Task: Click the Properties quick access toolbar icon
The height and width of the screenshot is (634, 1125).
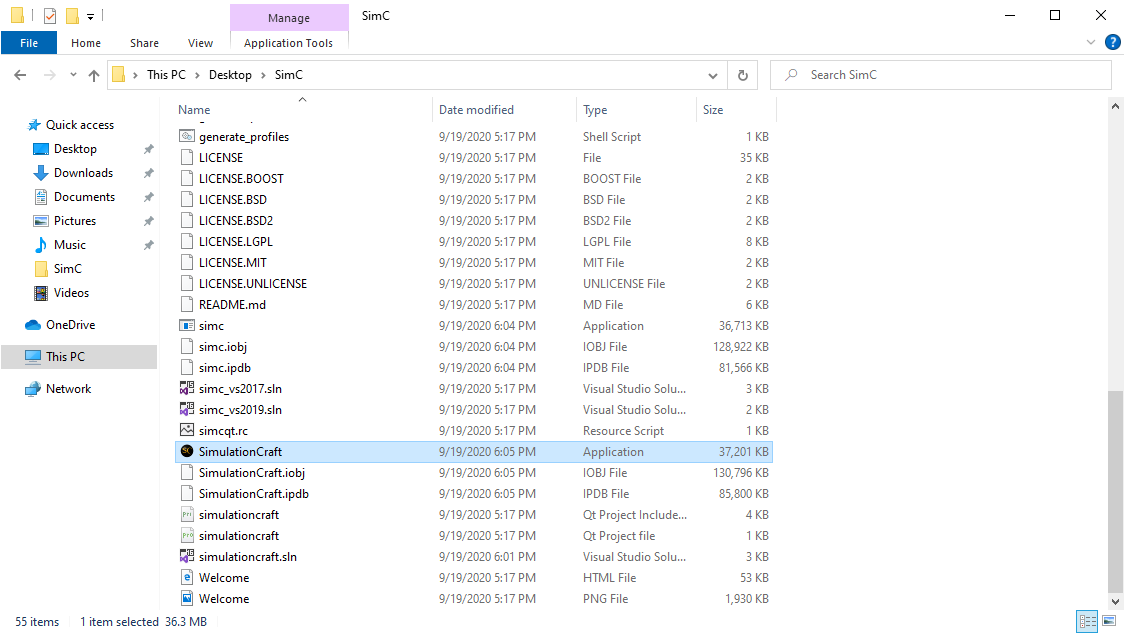Action: 50,15
